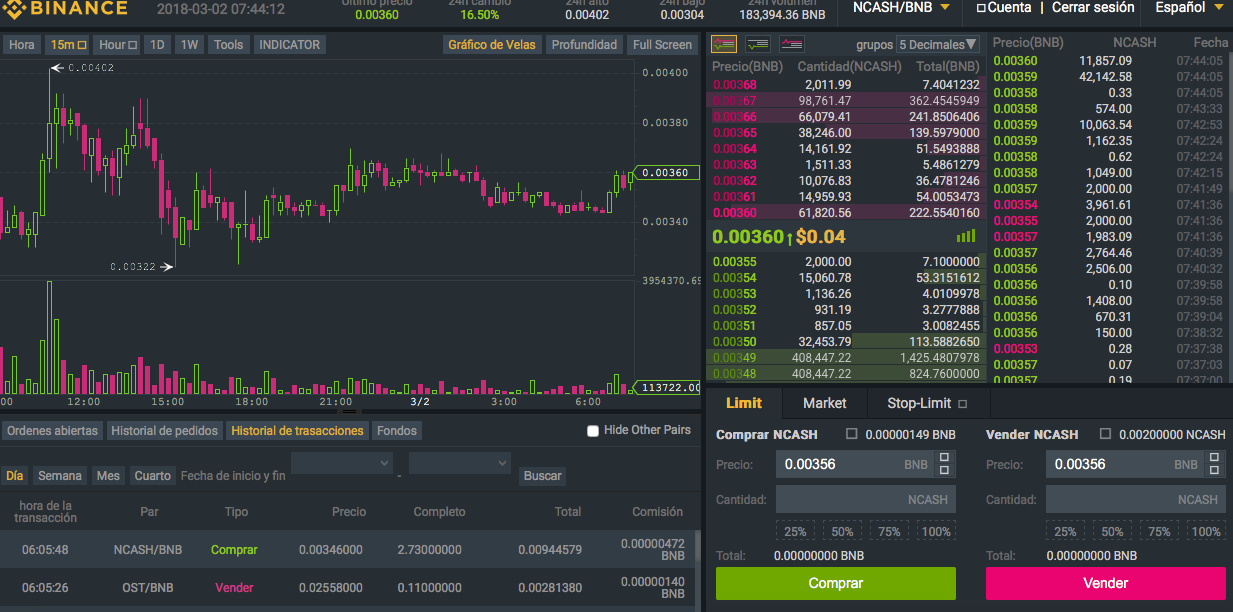Viewport: 1233px width, 612px height.
Task: Decrease the buy price with the down stepper
Action: pyautogui.click(x=945, y=471)
